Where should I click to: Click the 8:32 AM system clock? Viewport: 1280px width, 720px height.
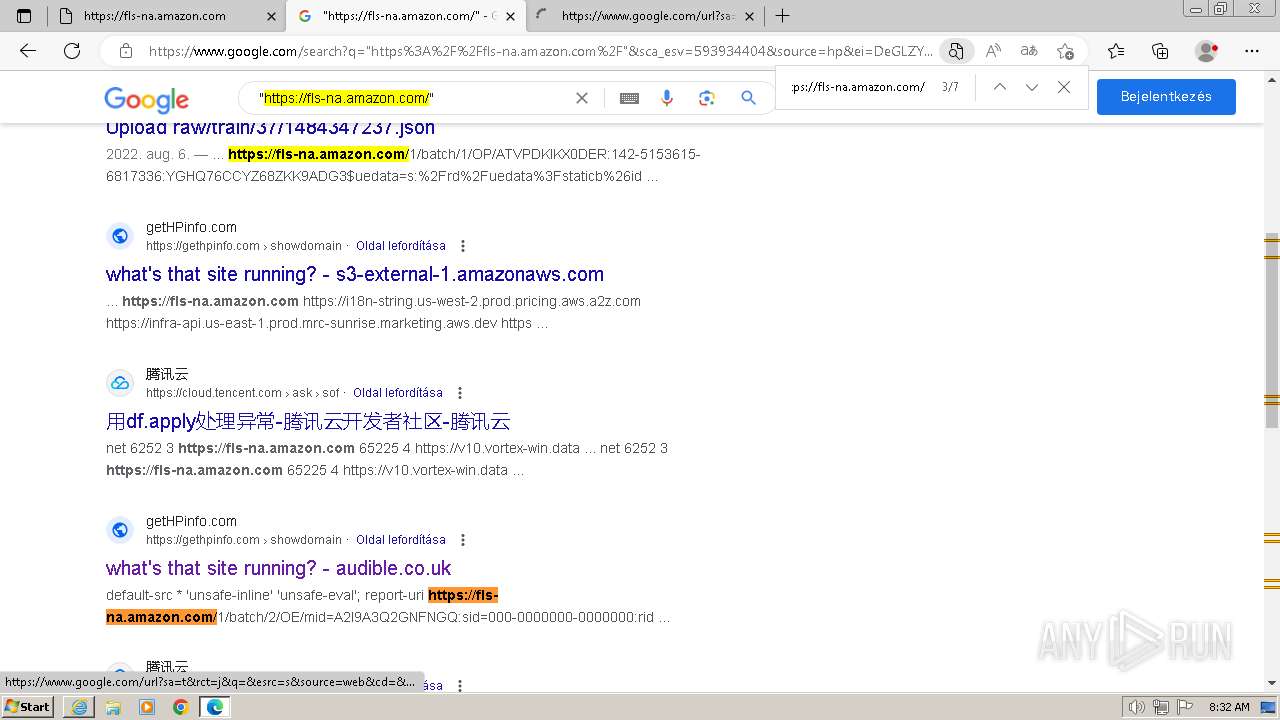click(x=1229, y=707)
